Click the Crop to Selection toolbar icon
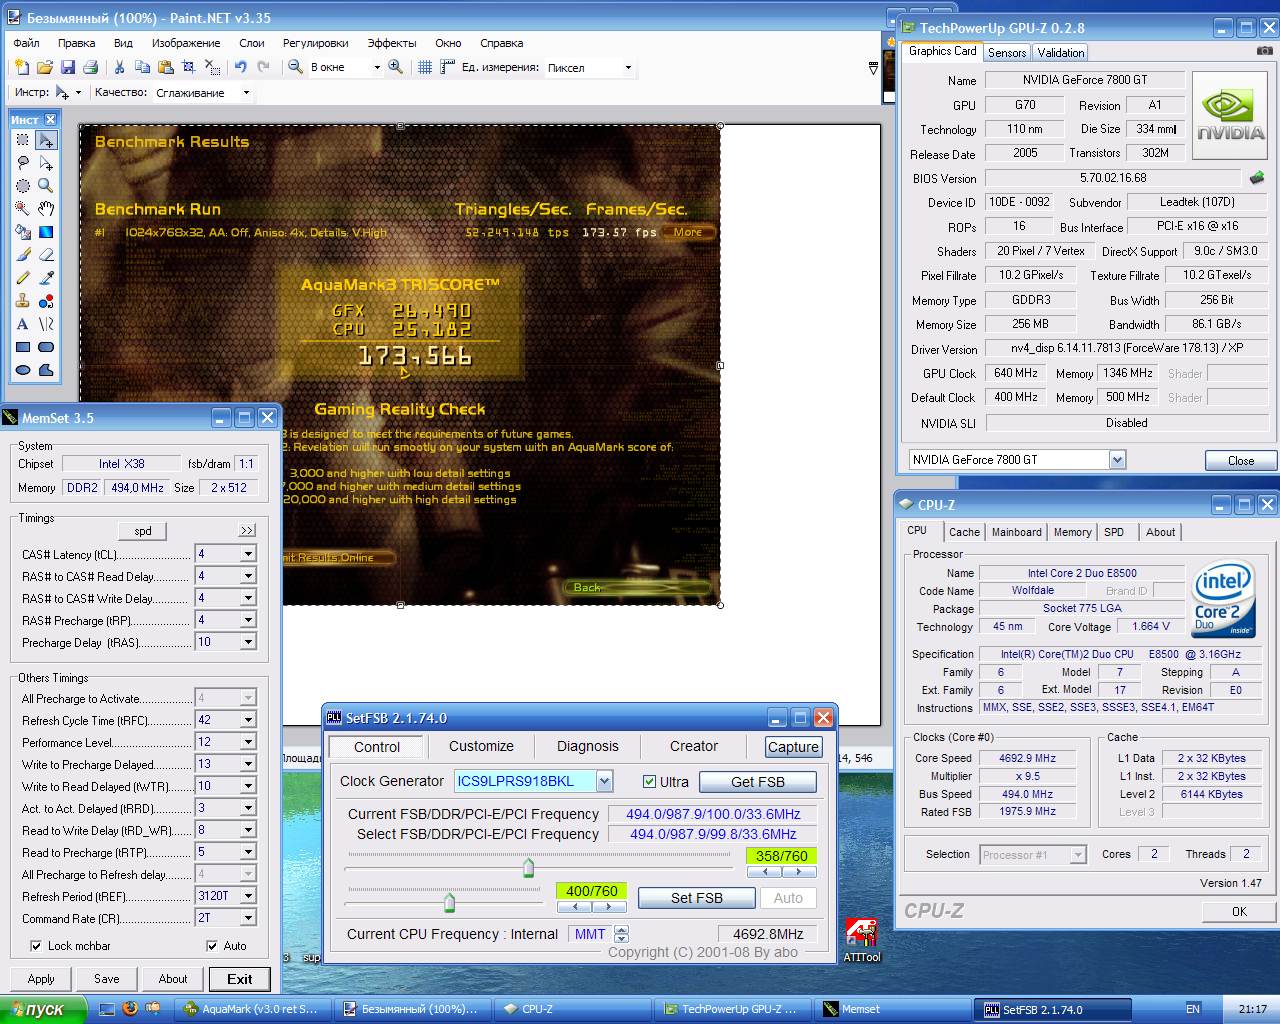Screen dimensions: 1280x1024 pyautogui.click(x=189, y=67)
